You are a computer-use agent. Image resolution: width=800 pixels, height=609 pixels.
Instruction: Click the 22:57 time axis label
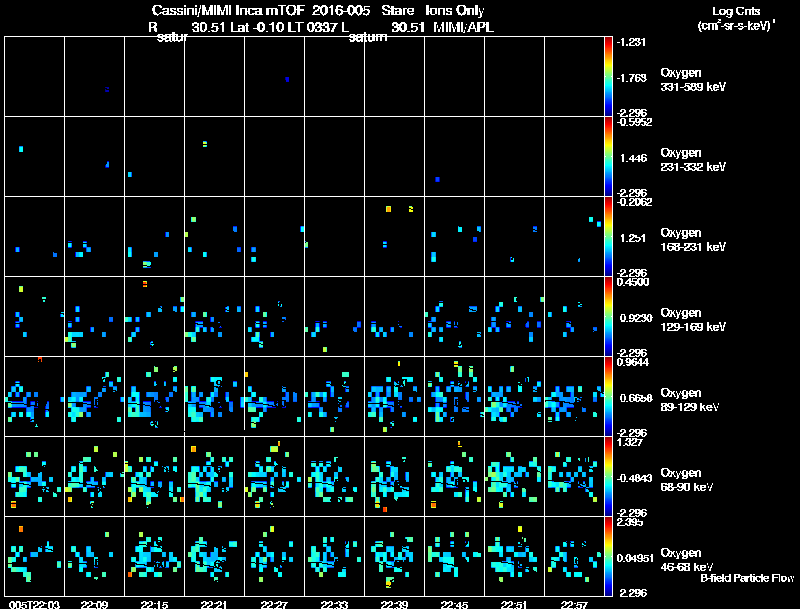574,604
